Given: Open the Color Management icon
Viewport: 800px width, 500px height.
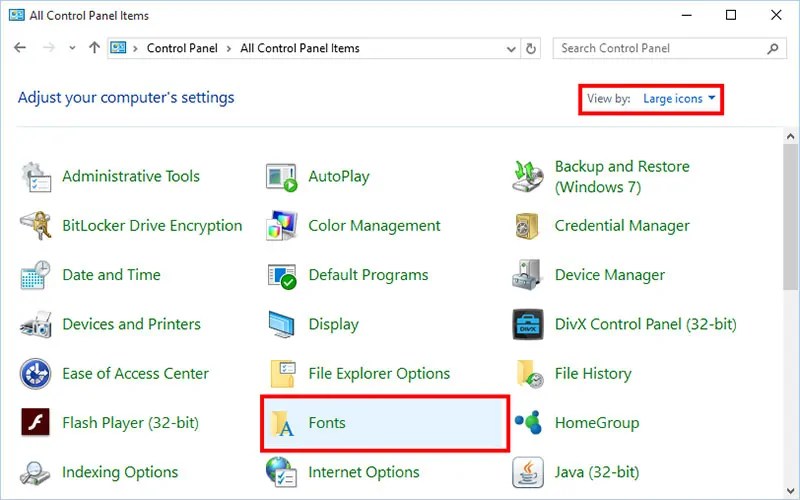Looking at the screenshot, I should pos(282,226).
